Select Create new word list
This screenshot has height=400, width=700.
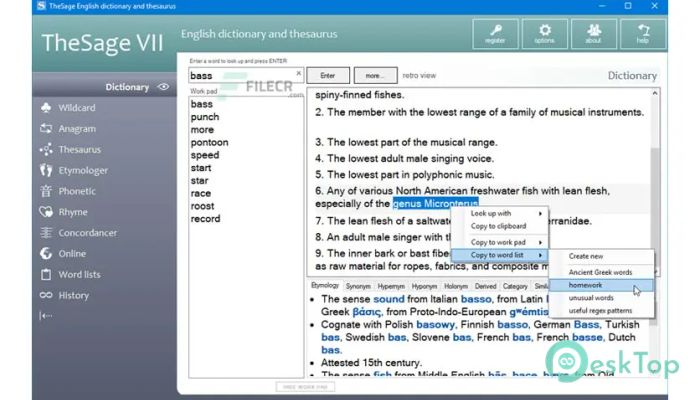[x=601, y=256]
